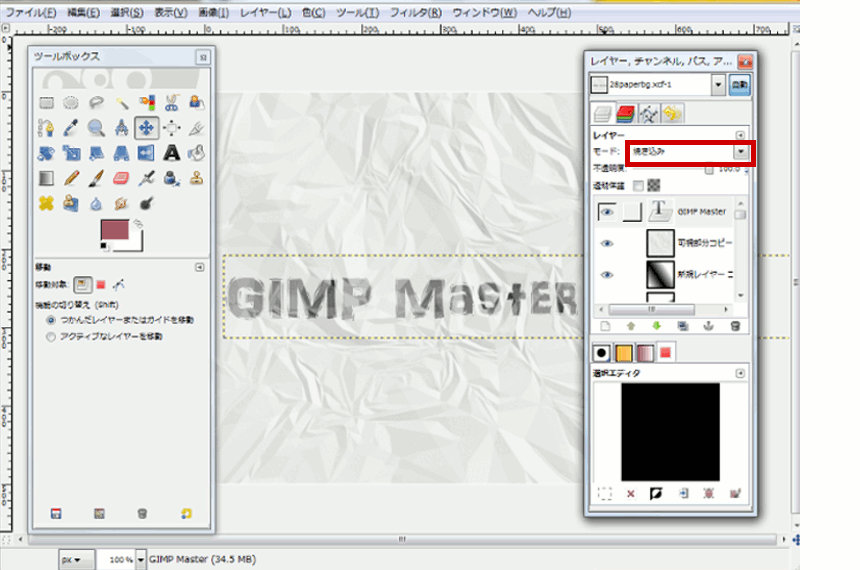
Task: Select the Blur/Sharpen droplet tool
Action: point(97,204)
